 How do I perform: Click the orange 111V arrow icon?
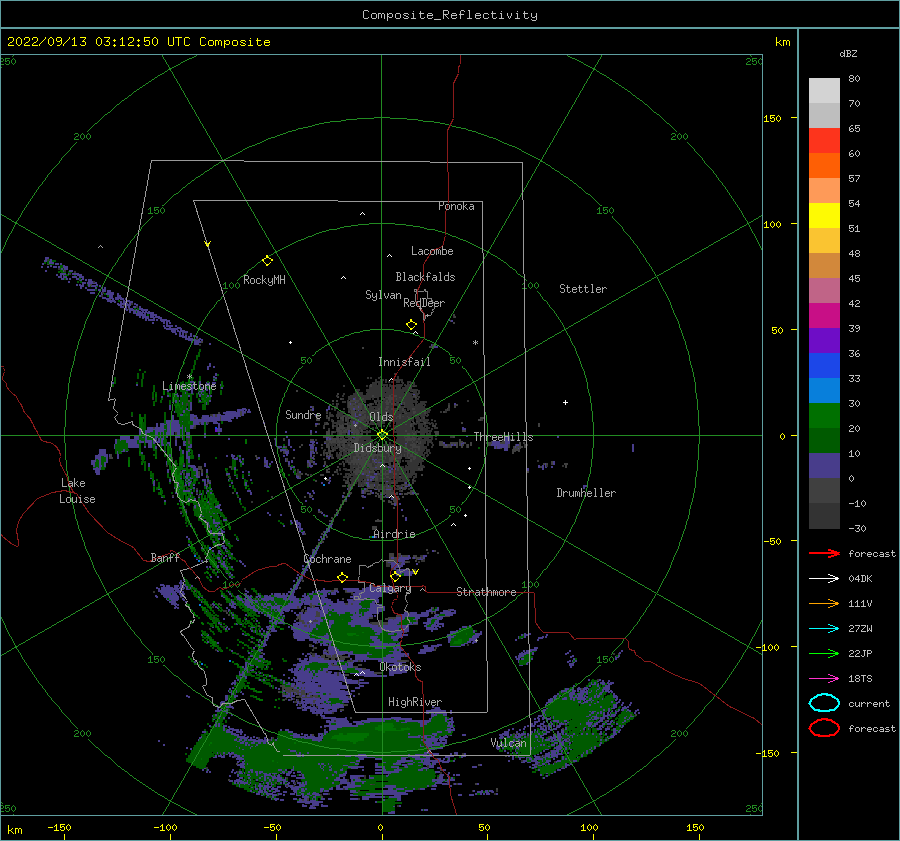pyautogui.click(x=824, y=603)
